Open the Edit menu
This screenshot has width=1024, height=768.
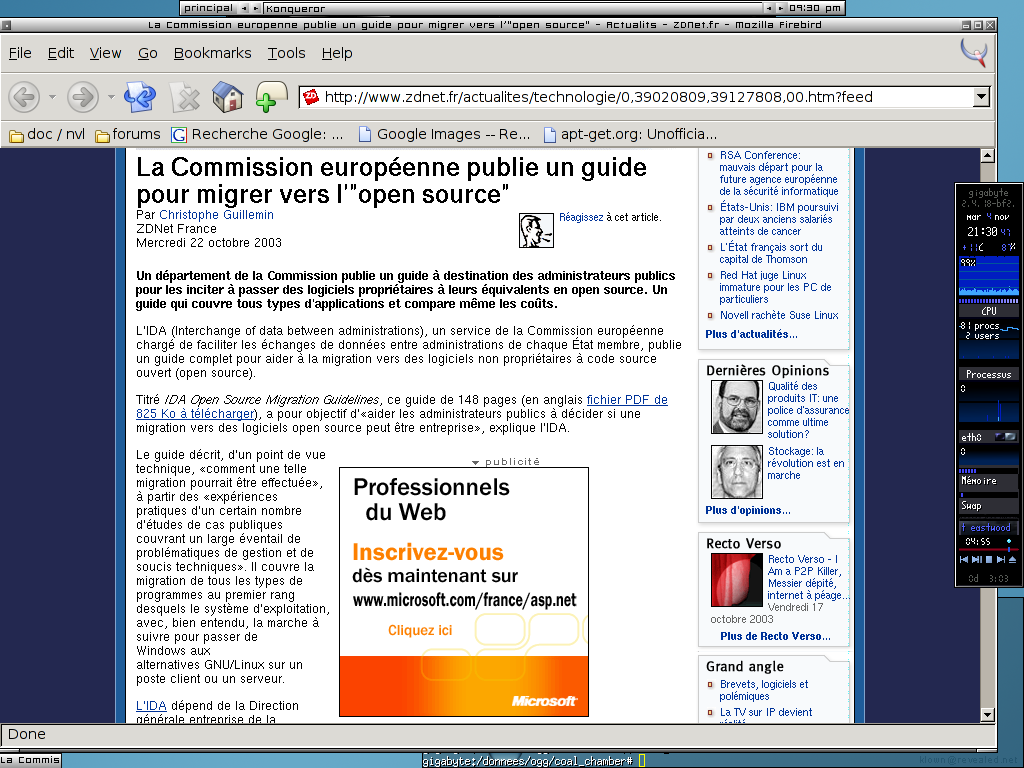coord(61,54)
